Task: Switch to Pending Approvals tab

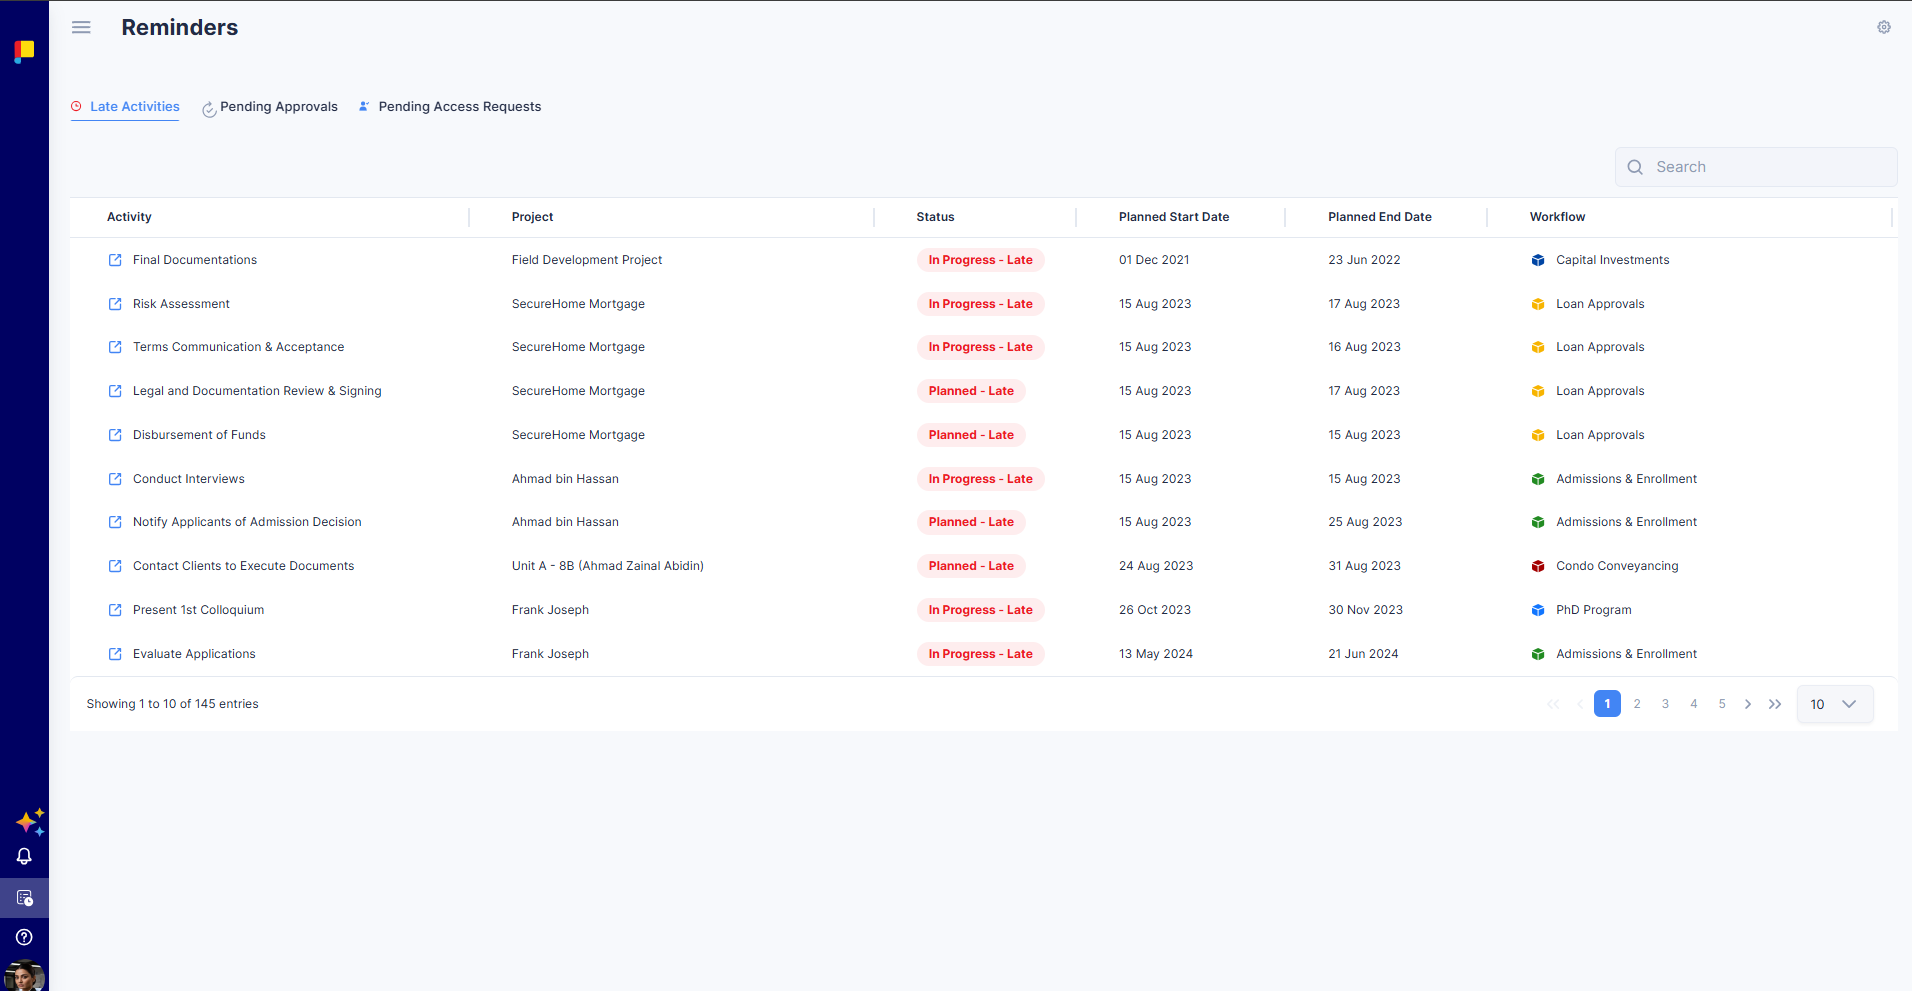Action: click(270, 107)
